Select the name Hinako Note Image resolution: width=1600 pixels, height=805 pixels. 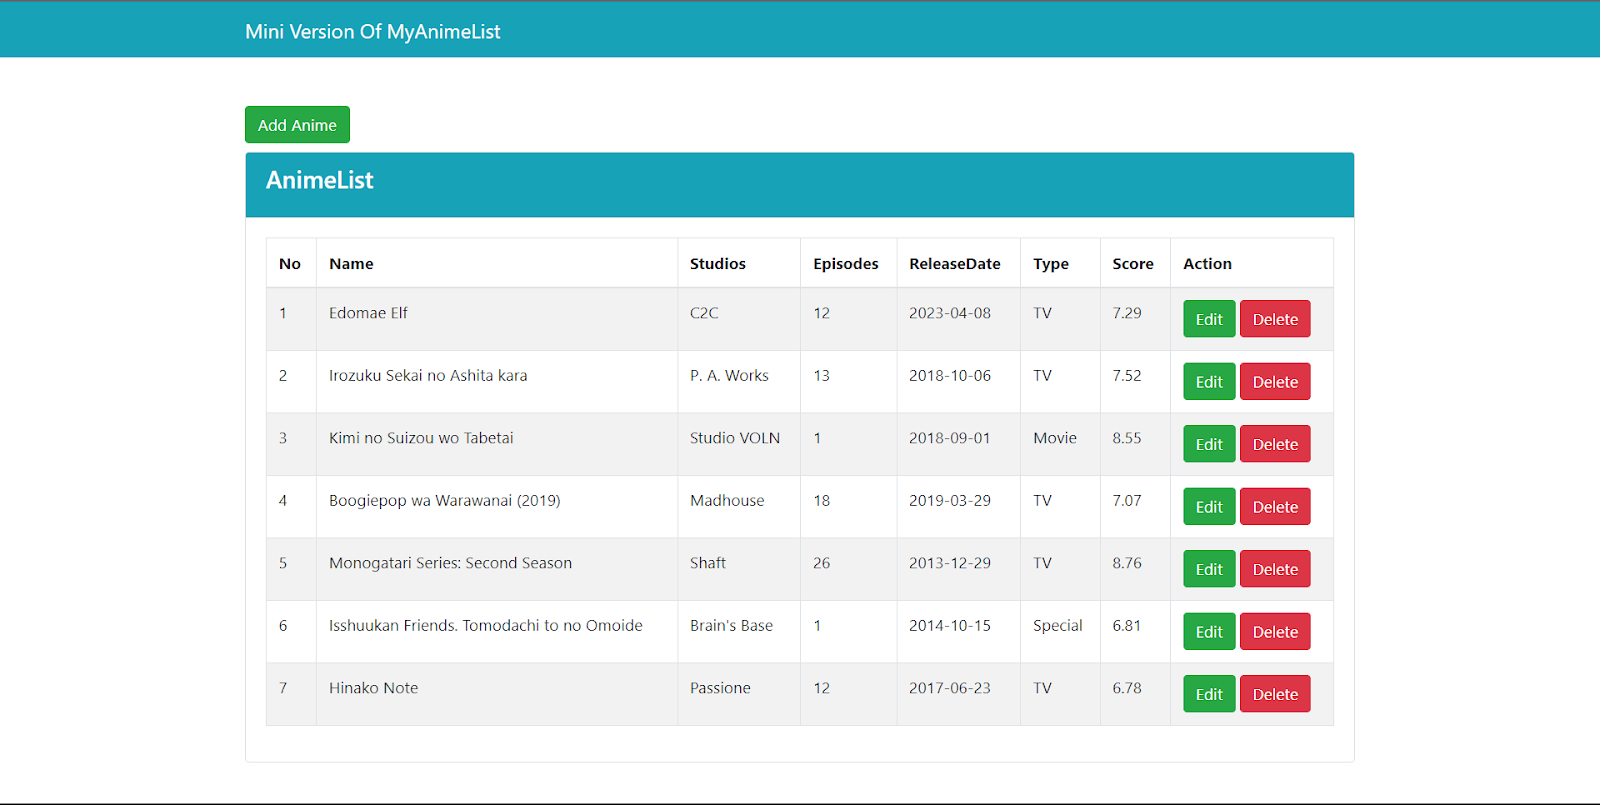[x=374, y=688]
